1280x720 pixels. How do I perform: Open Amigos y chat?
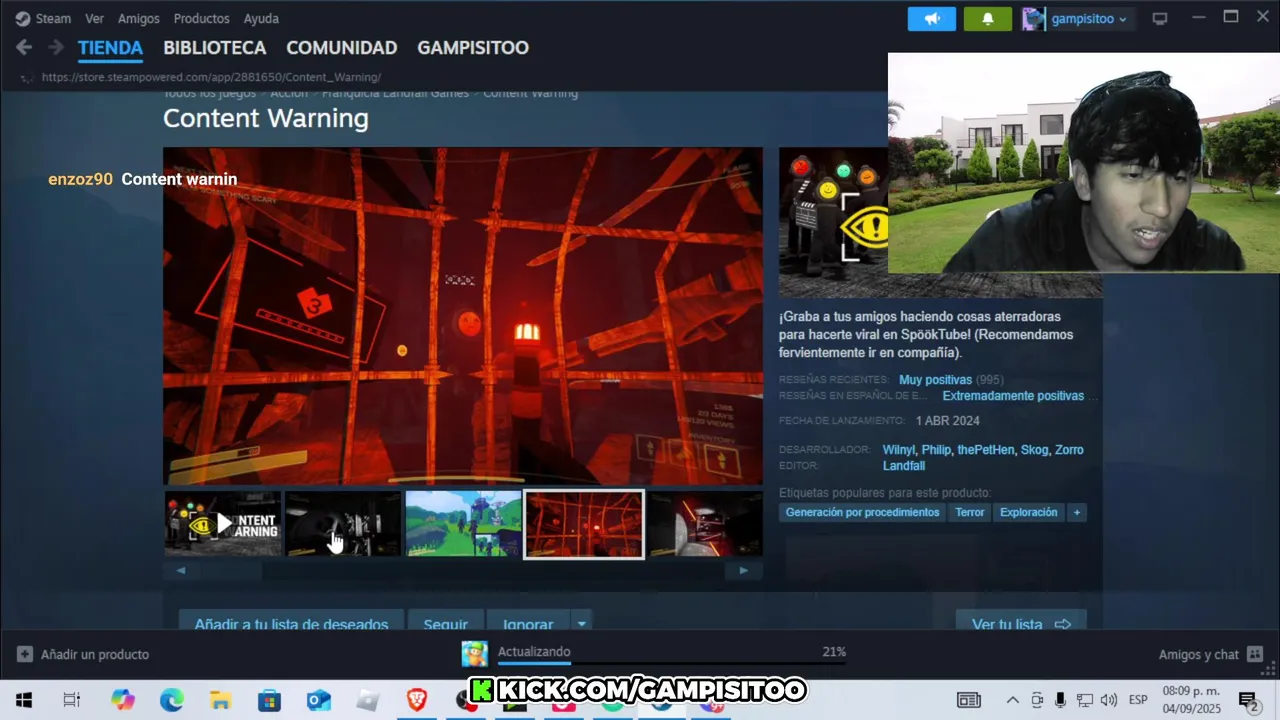pyautogui.click(x=1211, y=654)
